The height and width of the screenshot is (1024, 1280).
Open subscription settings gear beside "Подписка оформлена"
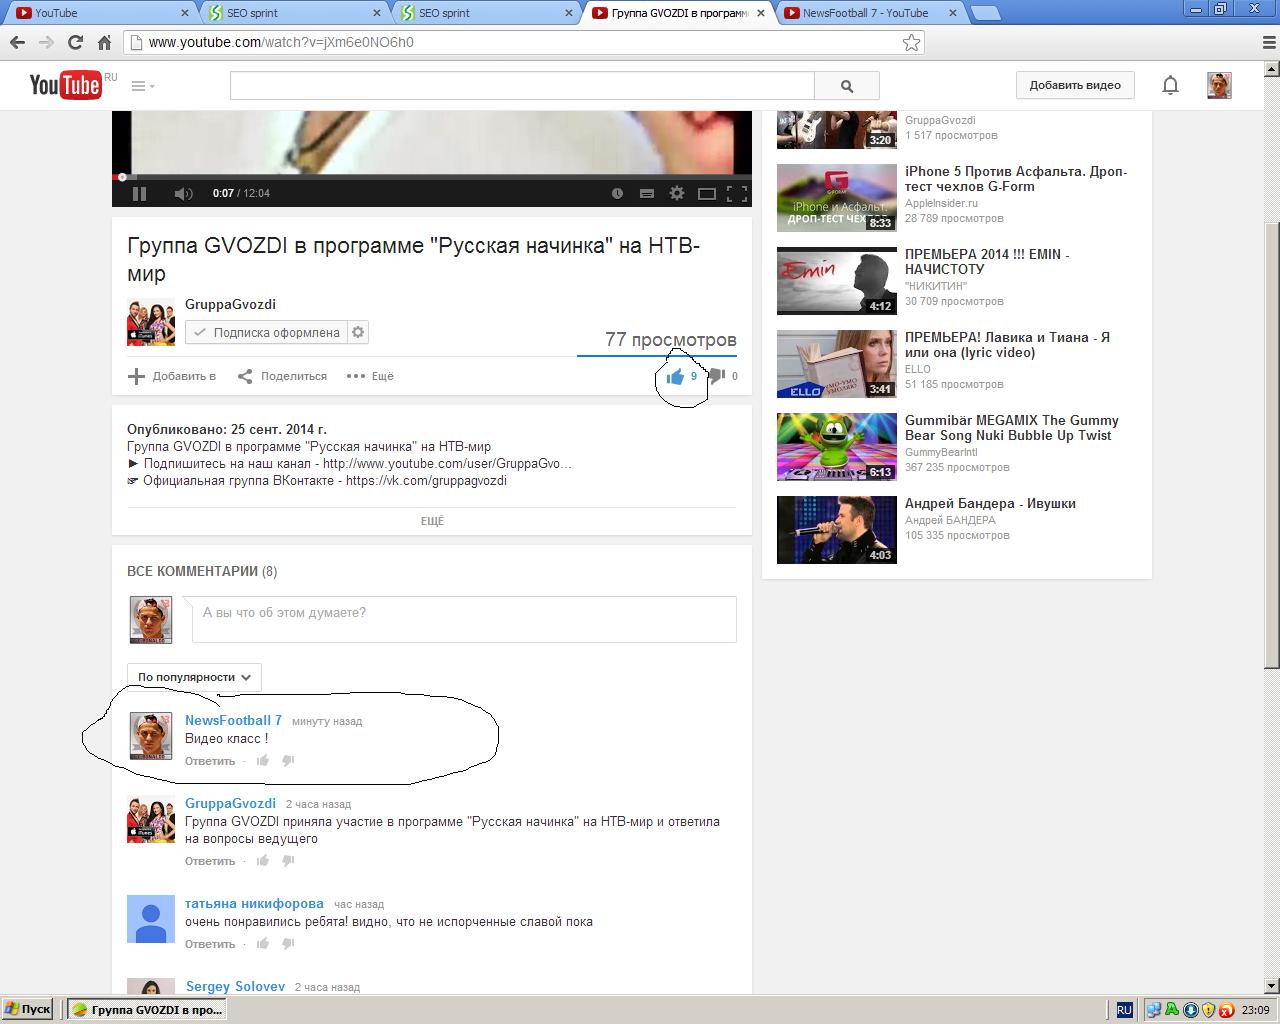tap(358, 332)
